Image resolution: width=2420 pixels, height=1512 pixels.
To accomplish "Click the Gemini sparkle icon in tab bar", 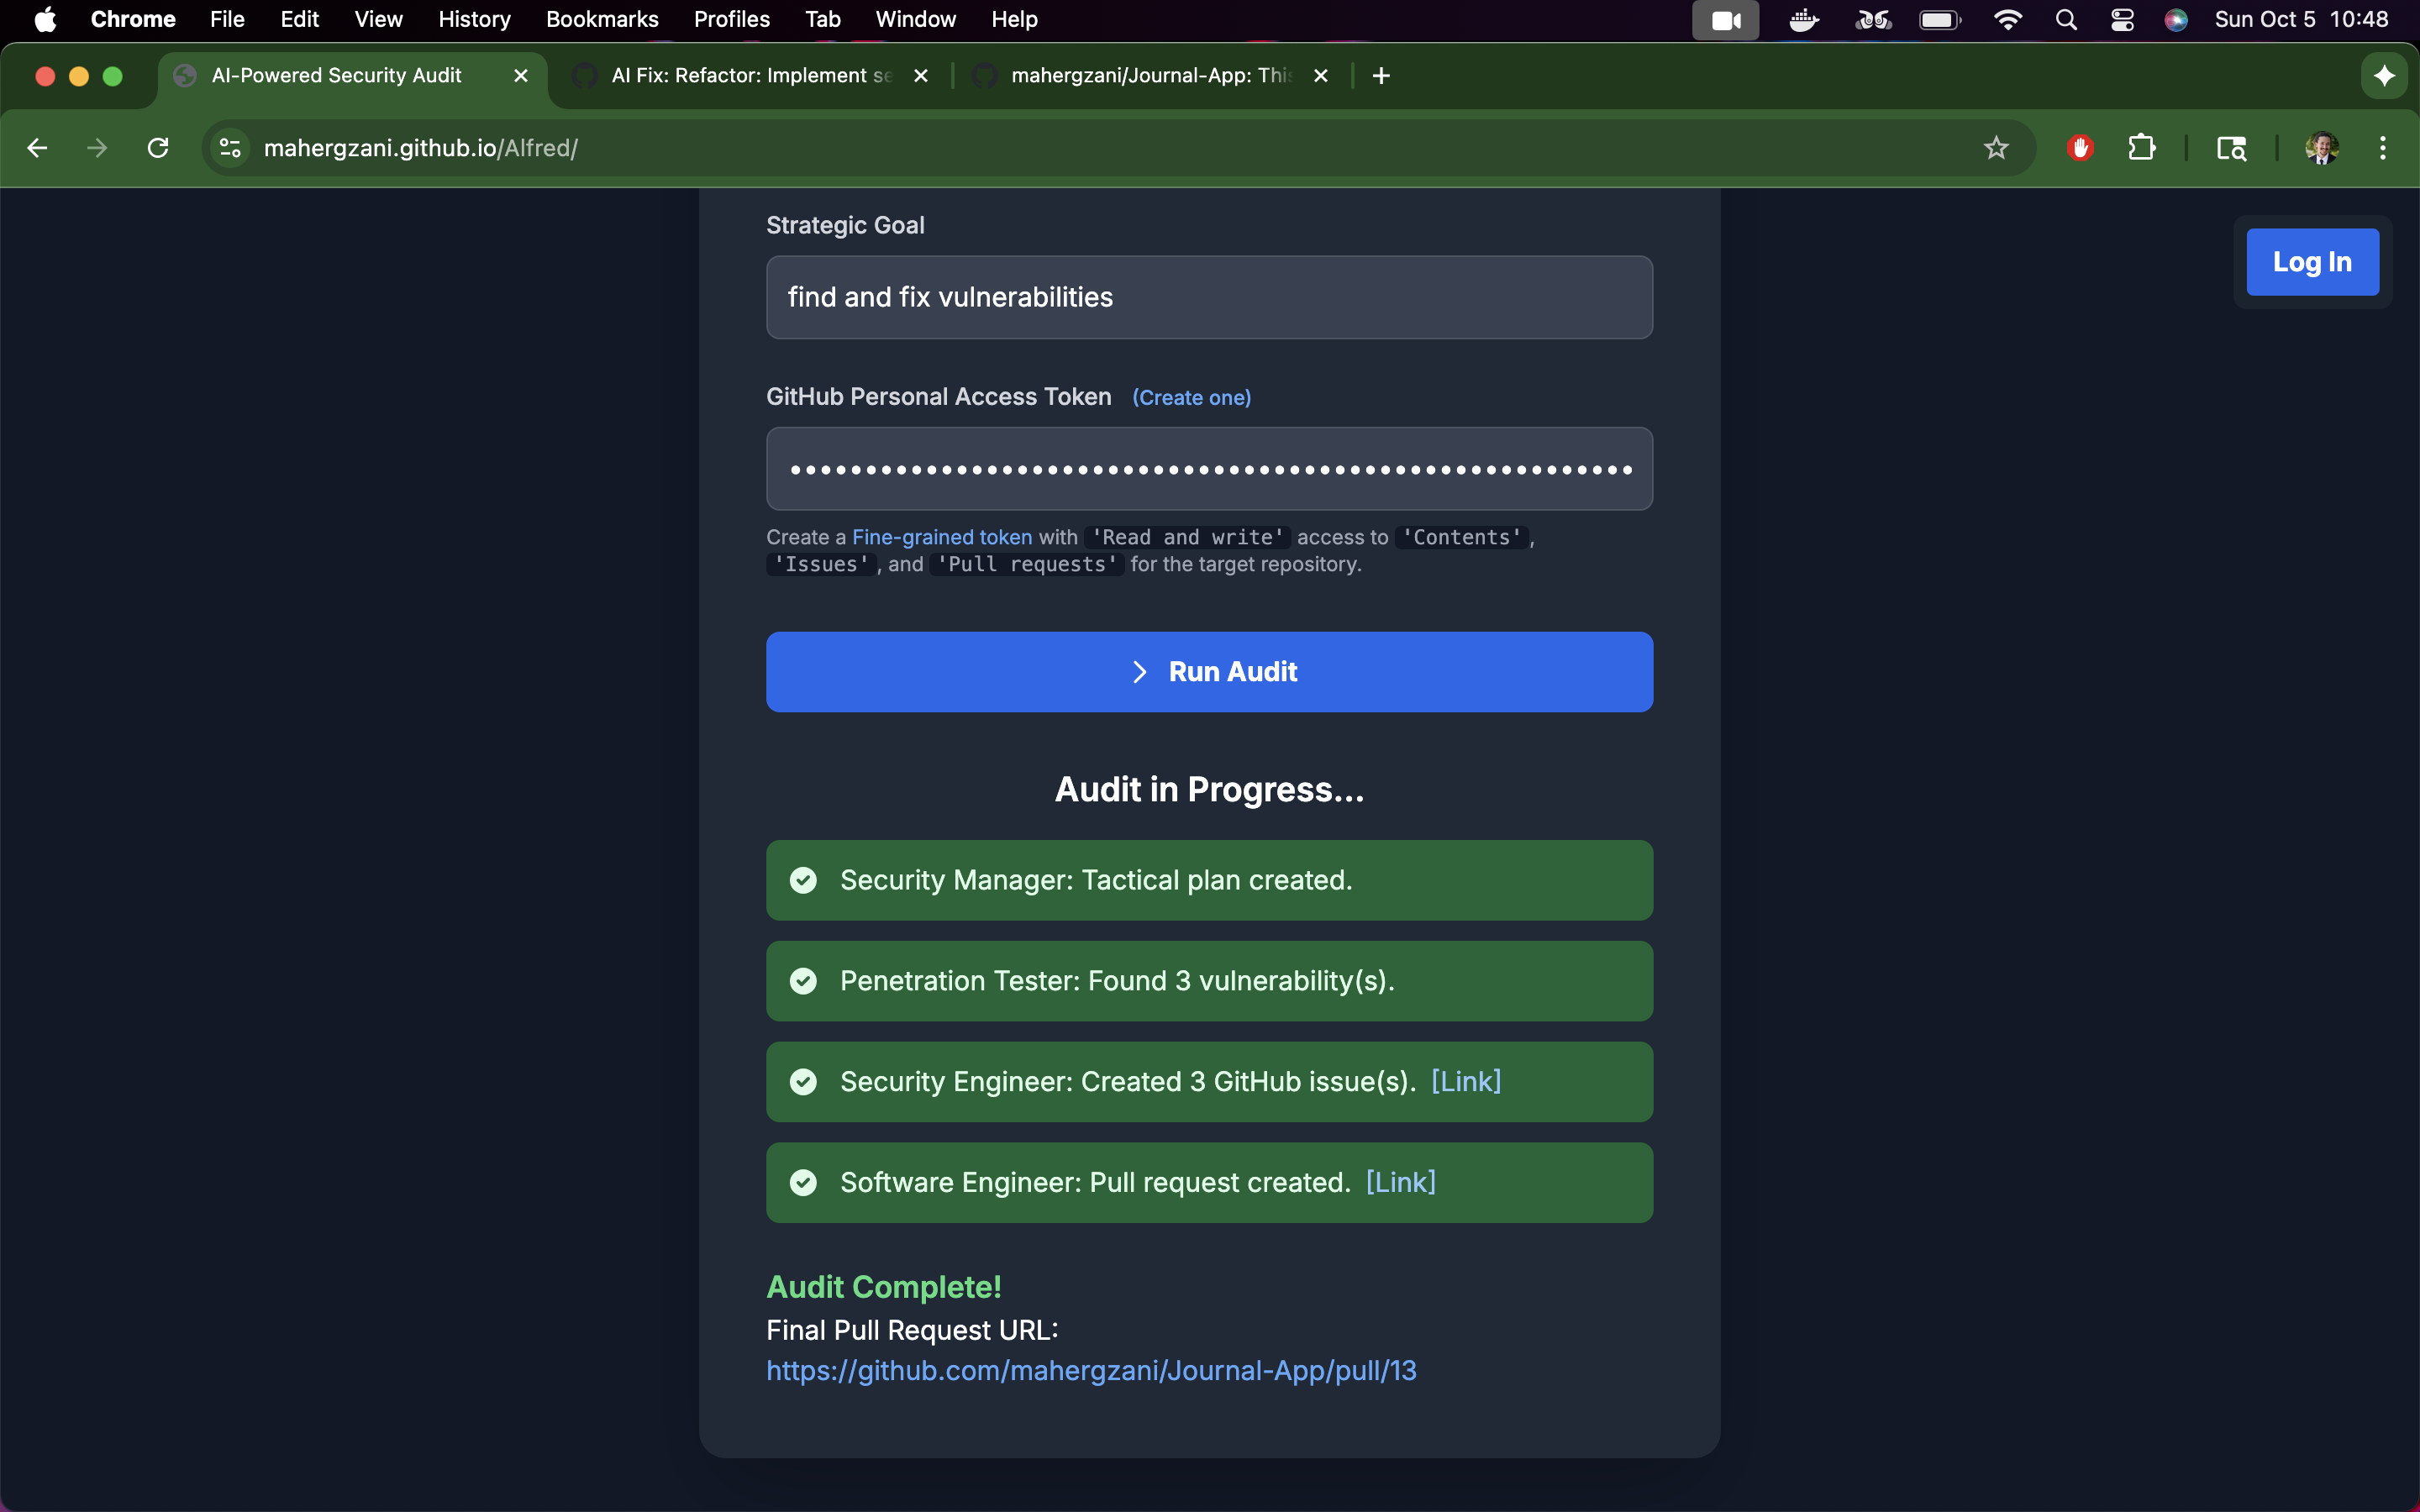I will [x=2384, y=76].
